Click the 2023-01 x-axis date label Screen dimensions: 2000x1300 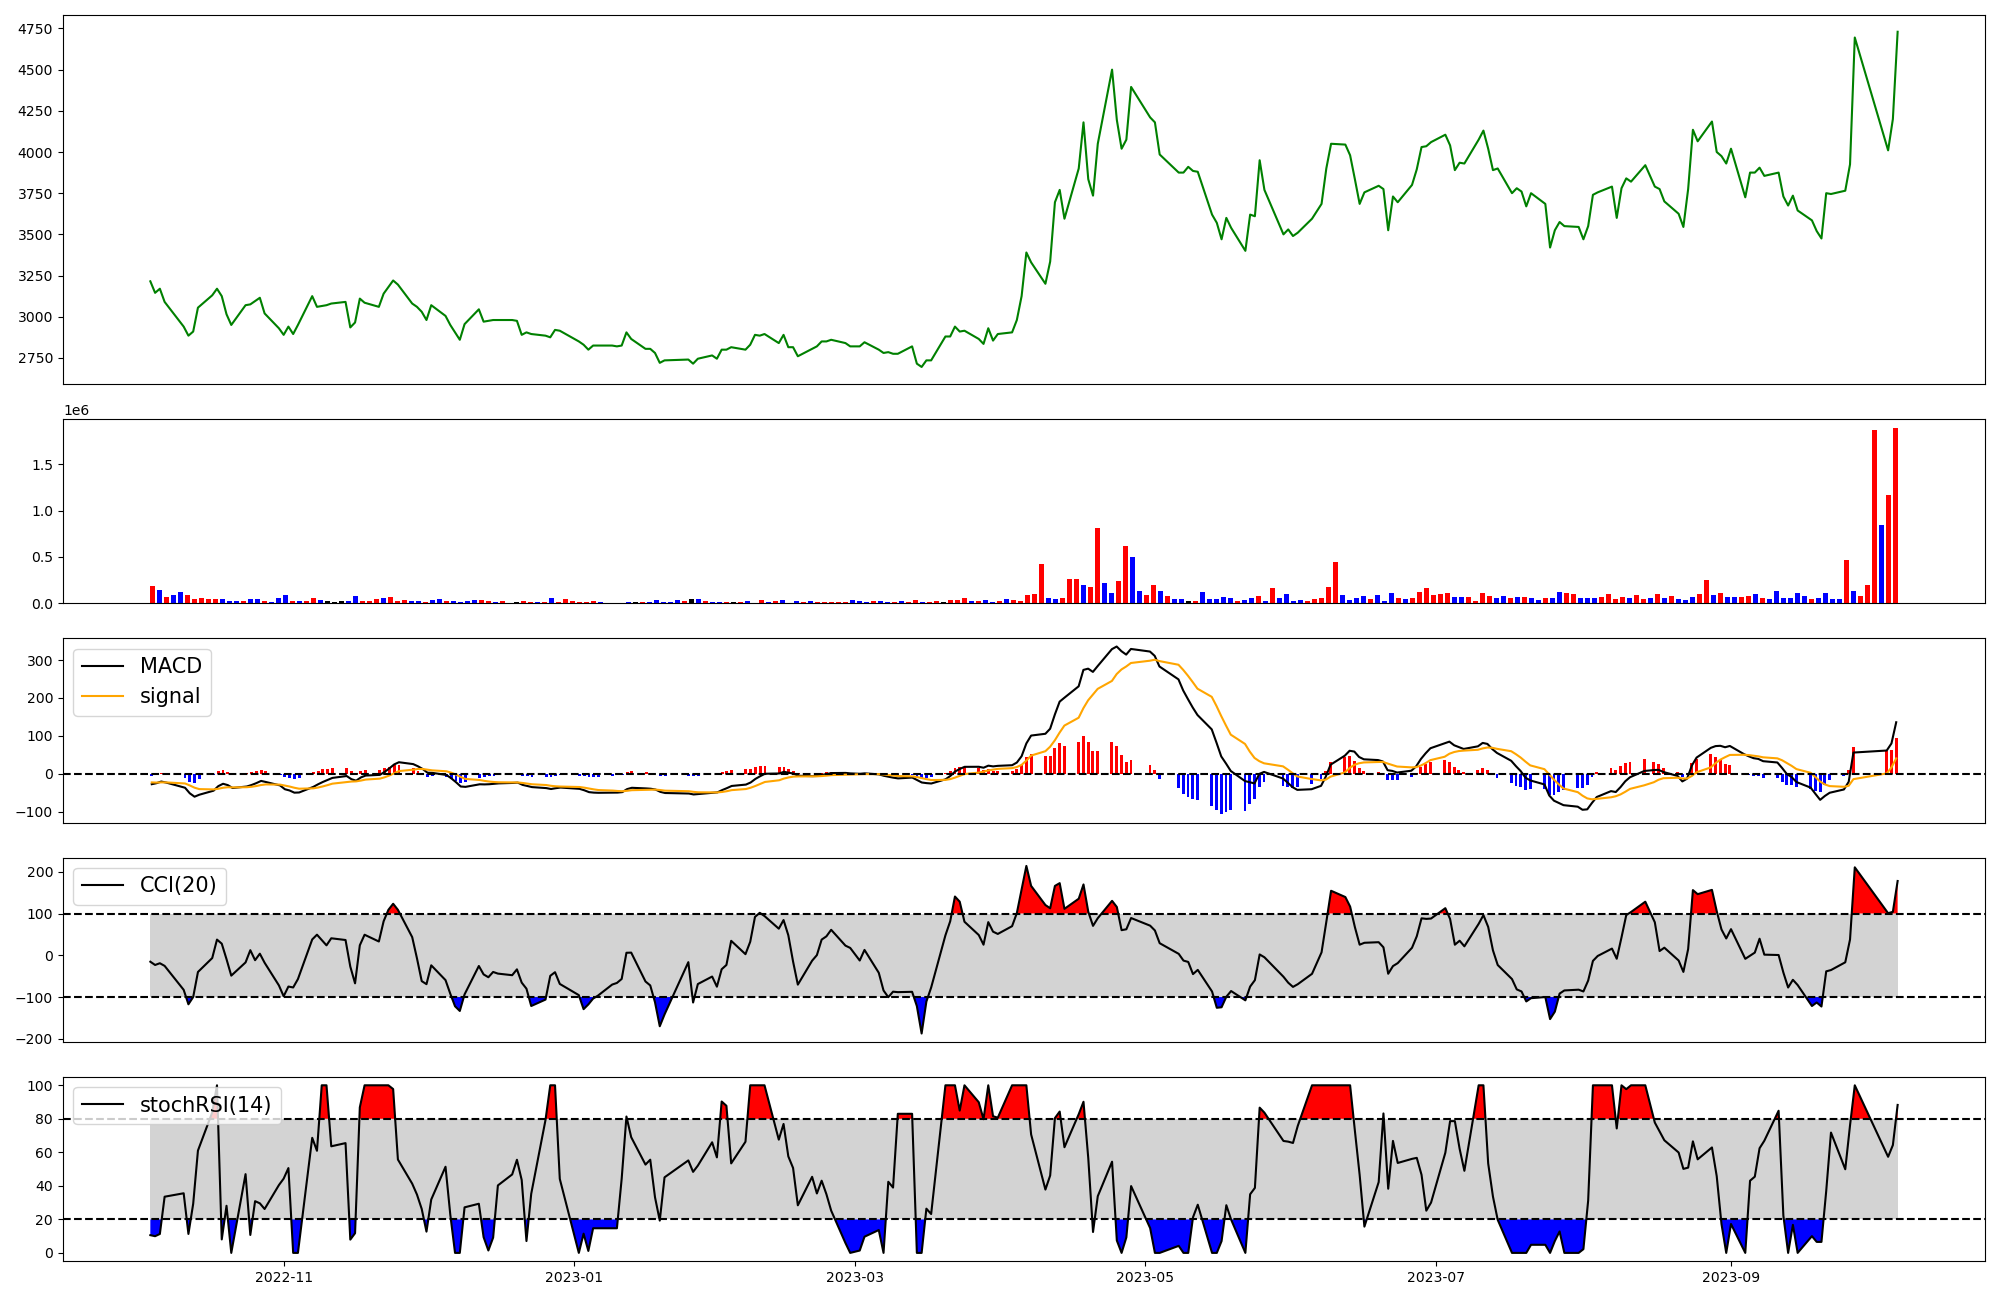[x=574, y=1277]
